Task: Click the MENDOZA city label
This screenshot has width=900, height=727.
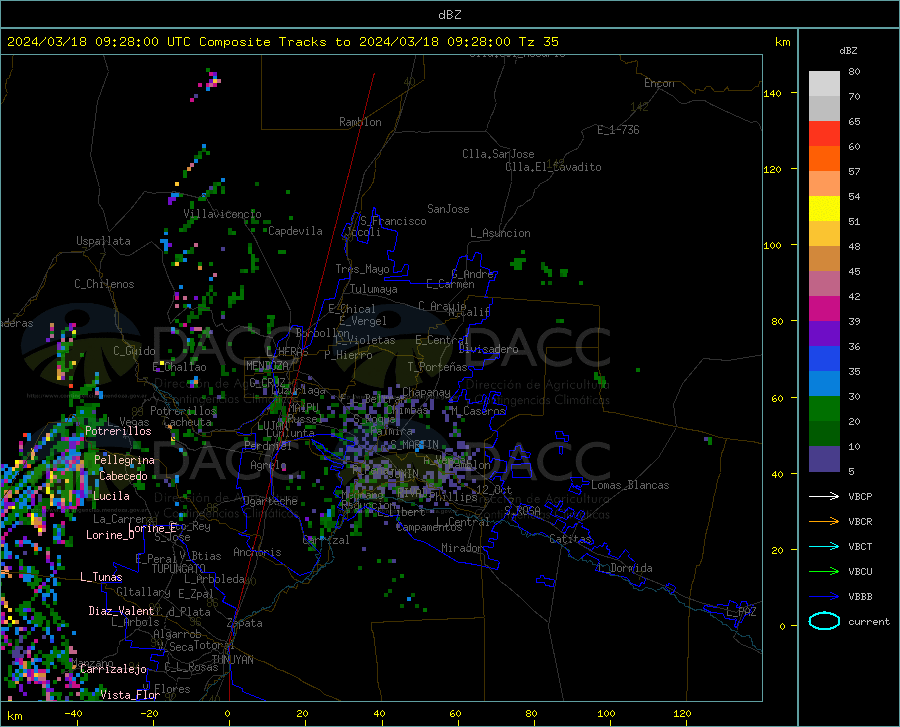Action: [x=267, y=366]
